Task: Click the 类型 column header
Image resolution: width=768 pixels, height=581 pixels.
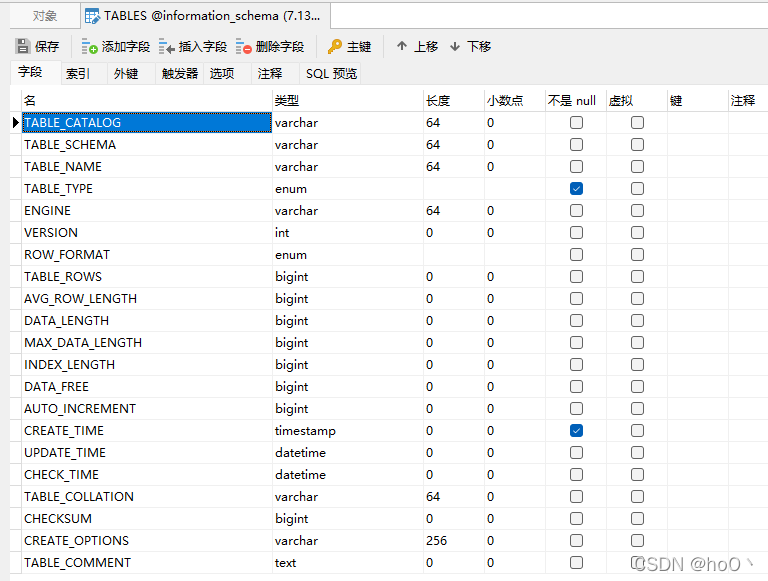Action: (348, 100)
